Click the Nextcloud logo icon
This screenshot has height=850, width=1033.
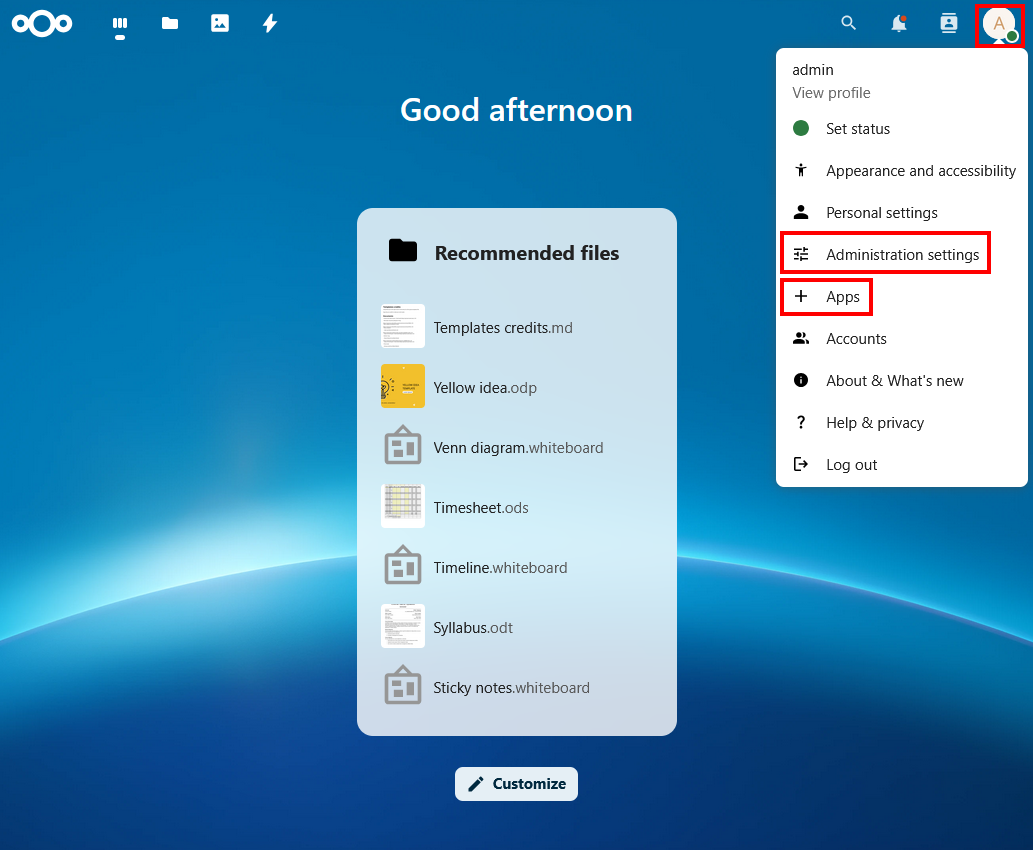[x=42, y=23]
